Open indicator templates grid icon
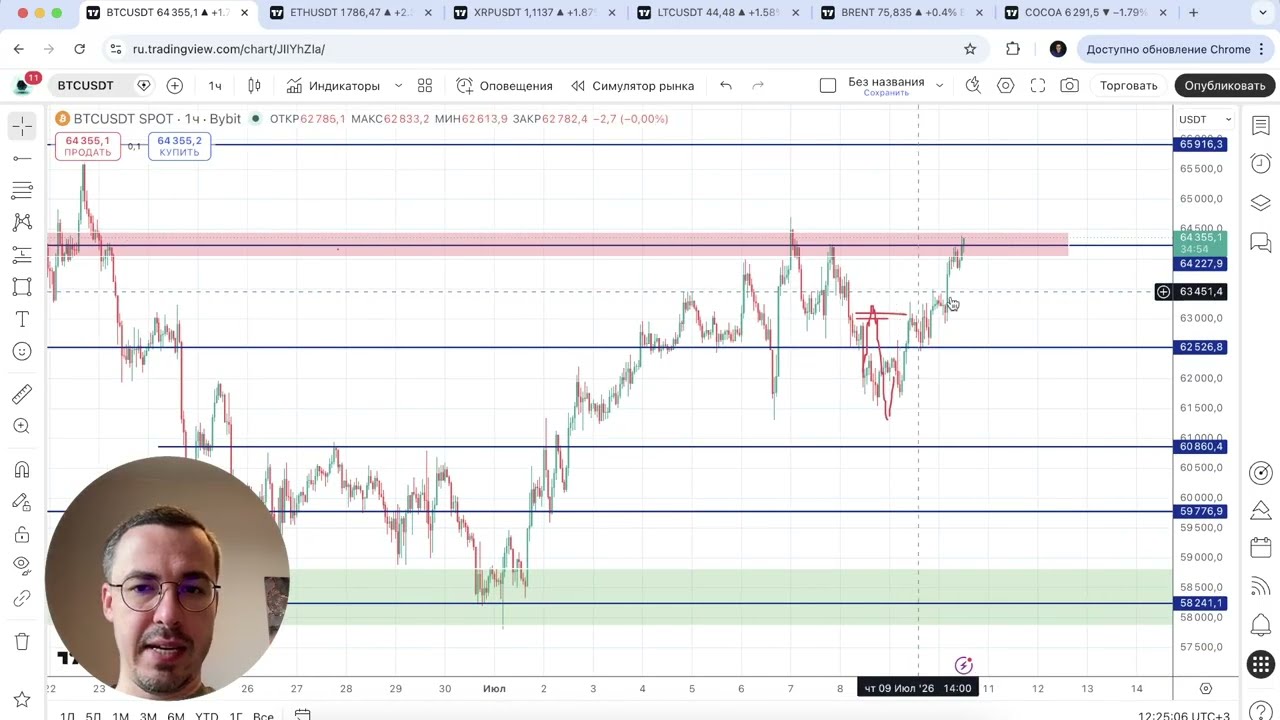Screen dimensions: 1280x720 pos(425,85)
